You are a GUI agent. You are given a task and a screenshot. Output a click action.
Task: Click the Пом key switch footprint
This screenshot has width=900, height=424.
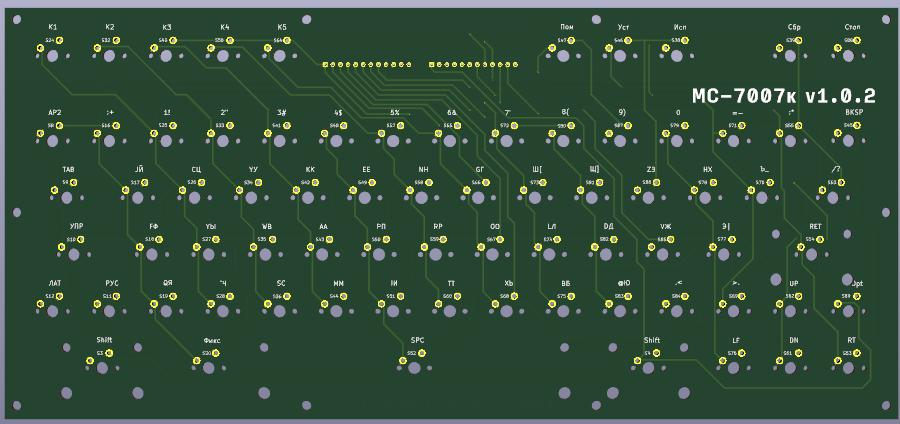click(567, 57)
